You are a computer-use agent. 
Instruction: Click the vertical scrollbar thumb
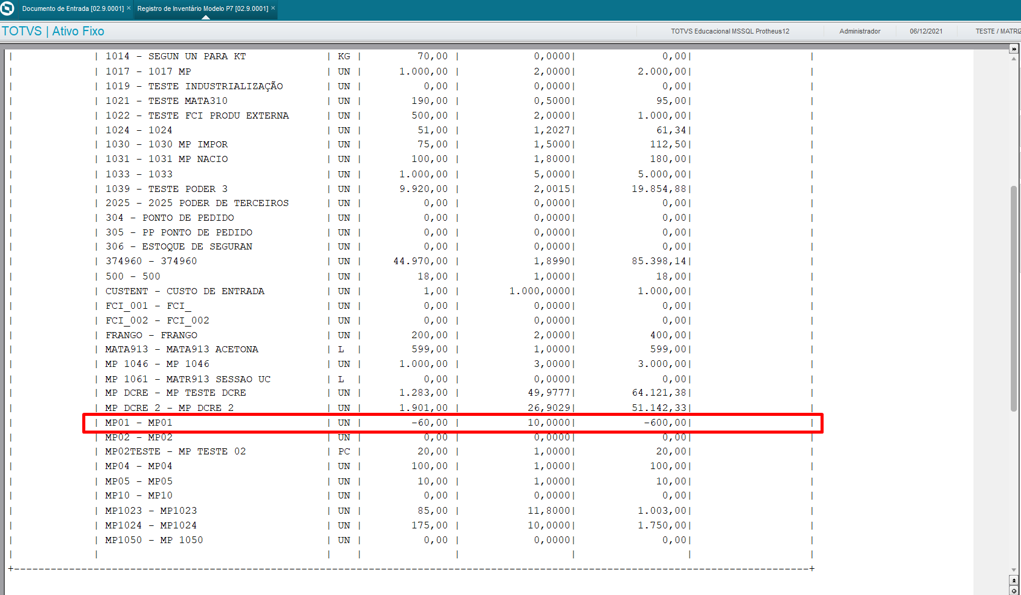(x=1013, y=298)
